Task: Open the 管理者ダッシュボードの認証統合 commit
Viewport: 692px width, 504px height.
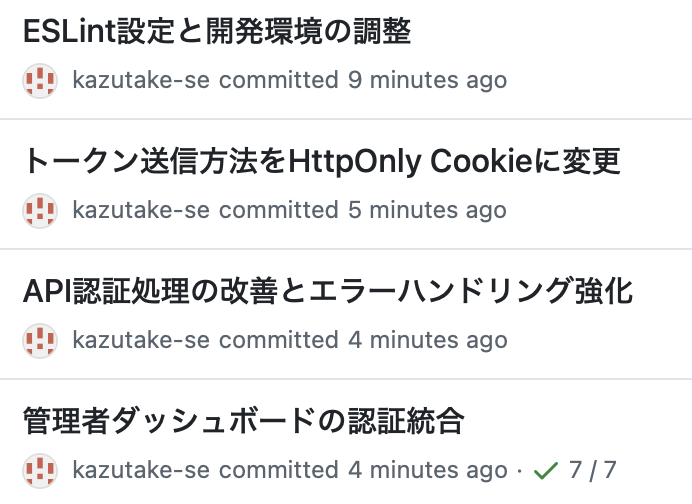Action: [x=243, y=421]
